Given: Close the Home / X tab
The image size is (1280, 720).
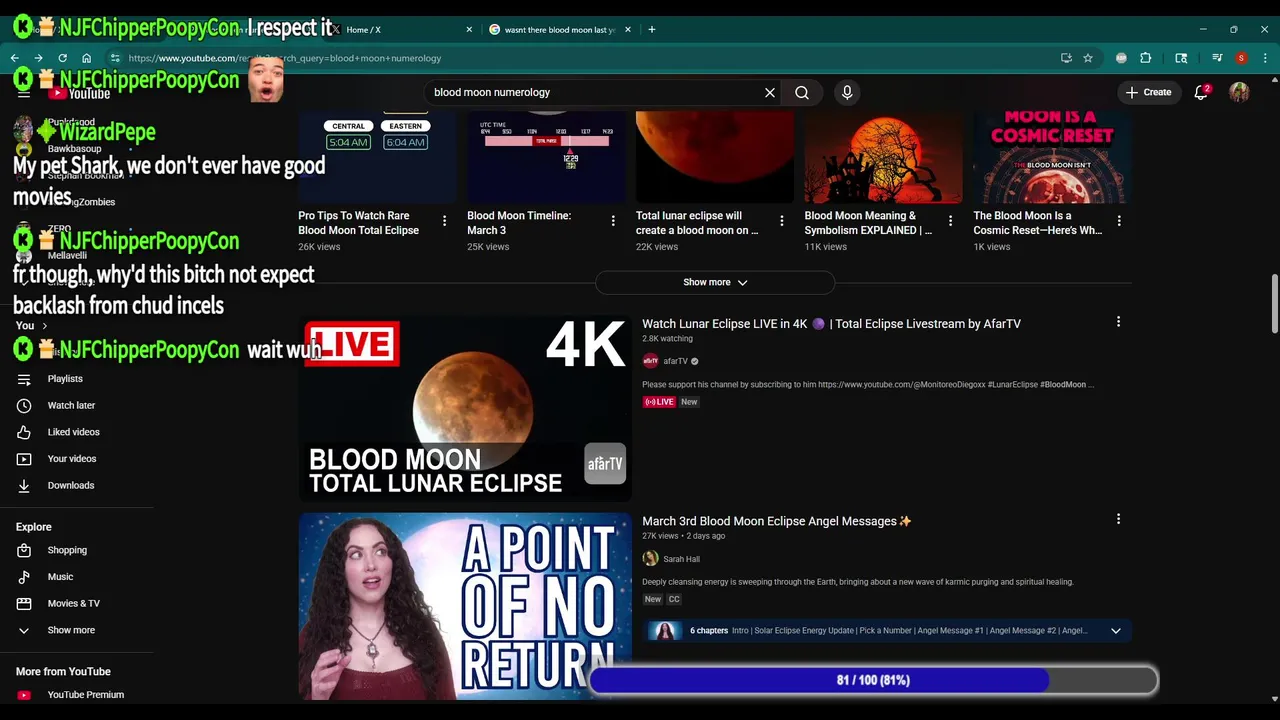Looking at the screenshot, I should pos(469,30).
